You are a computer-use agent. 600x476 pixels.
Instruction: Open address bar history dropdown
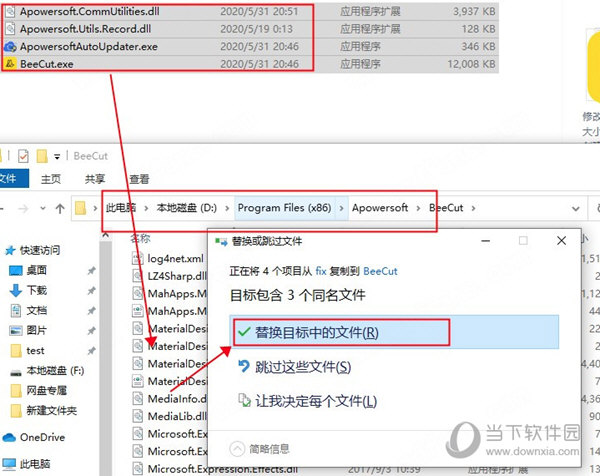[x=576, y=209]
